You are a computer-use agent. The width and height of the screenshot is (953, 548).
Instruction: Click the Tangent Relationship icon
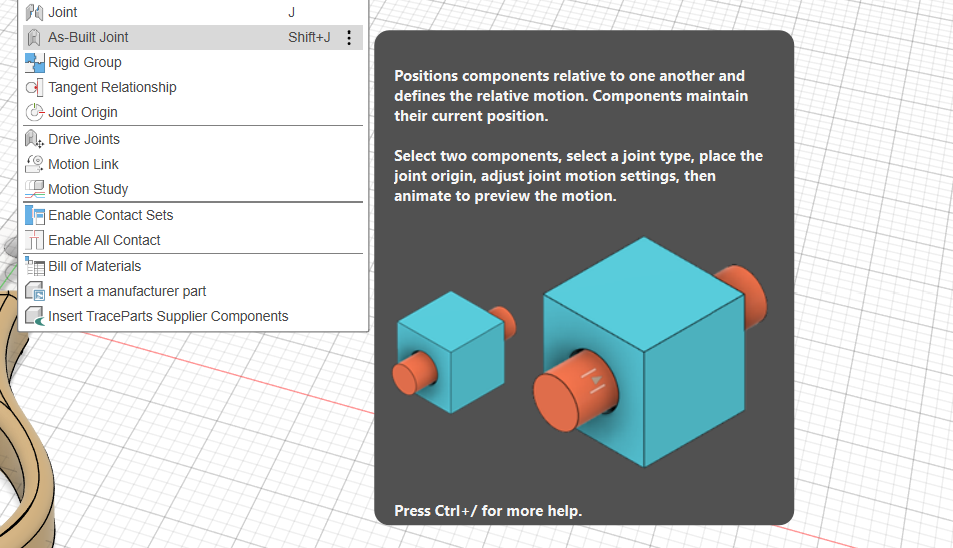coord(35,87)
